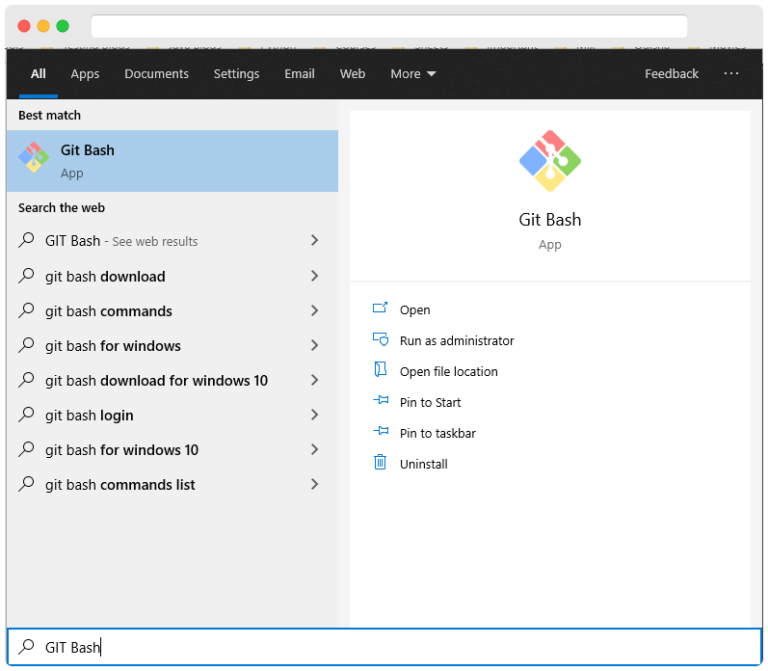The image size is (768, 671).
Task: Click the Open icon in actions list
Action: 380,309
